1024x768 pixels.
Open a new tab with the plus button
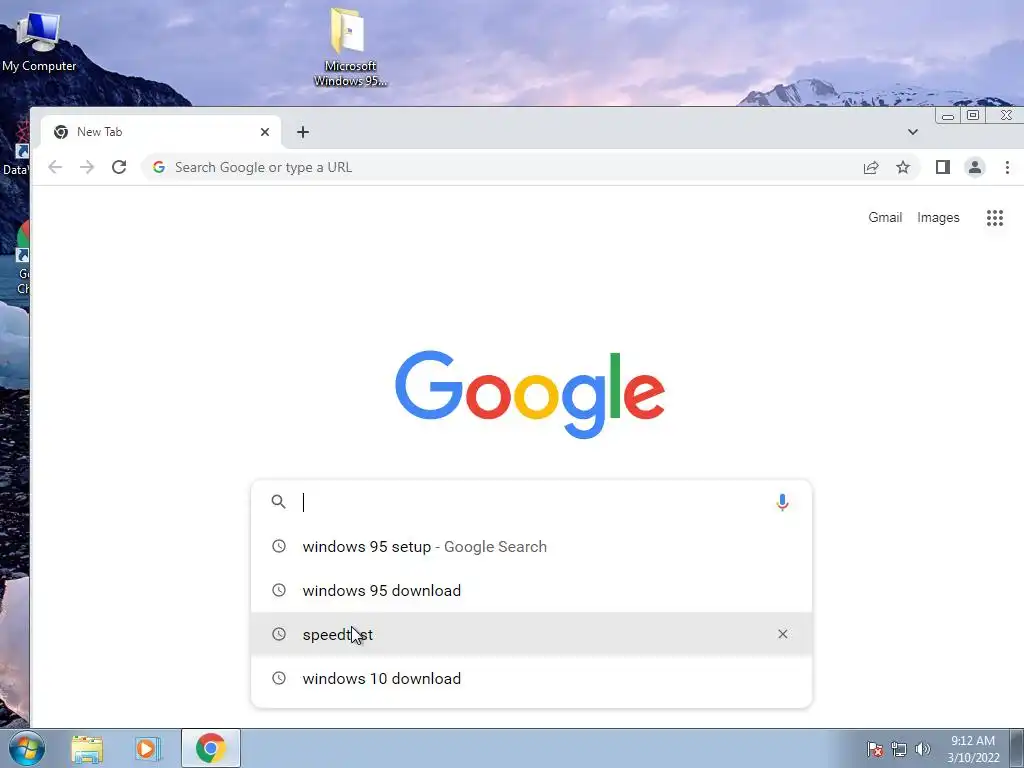pyautogui.click(x=303, y=133)
